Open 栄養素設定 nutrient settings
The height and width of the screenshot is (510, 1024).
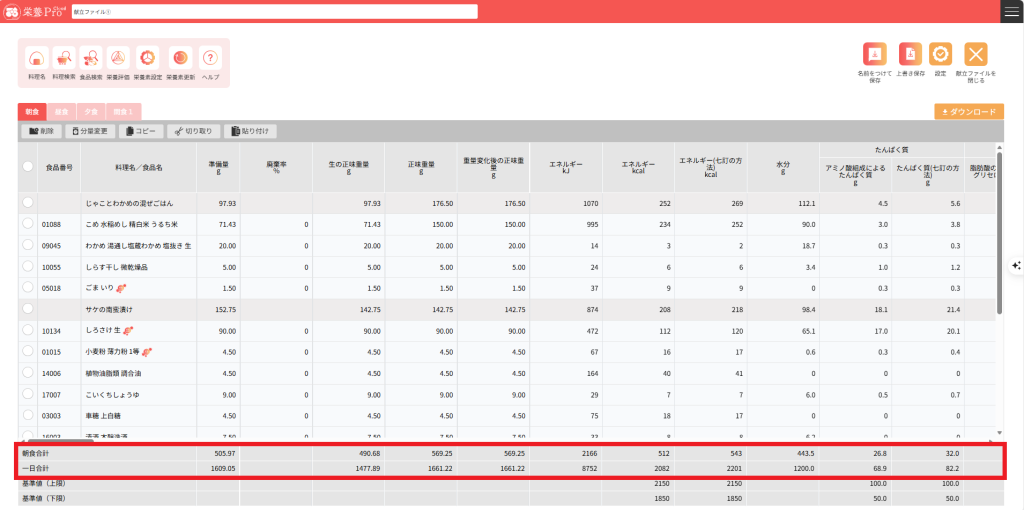coord(146,60)
